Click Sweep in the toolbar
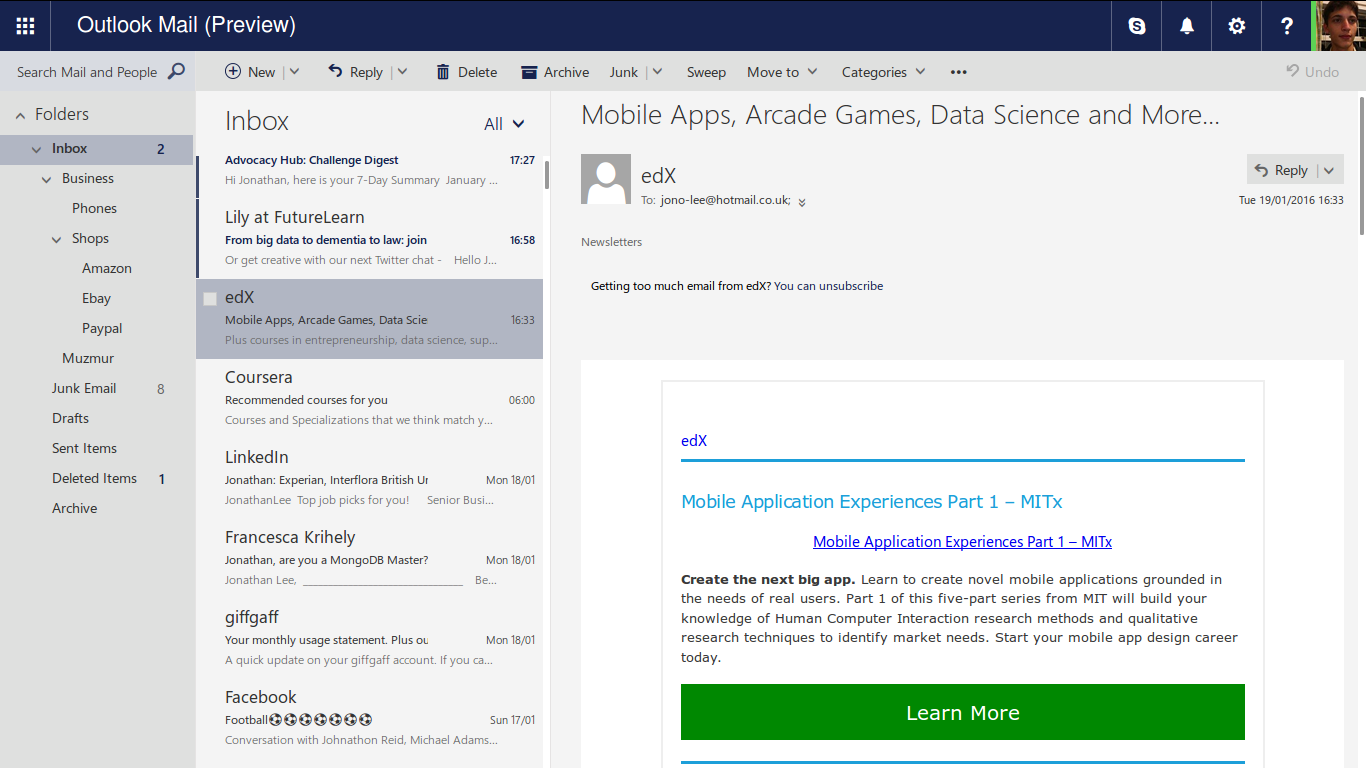 point(706,72)
